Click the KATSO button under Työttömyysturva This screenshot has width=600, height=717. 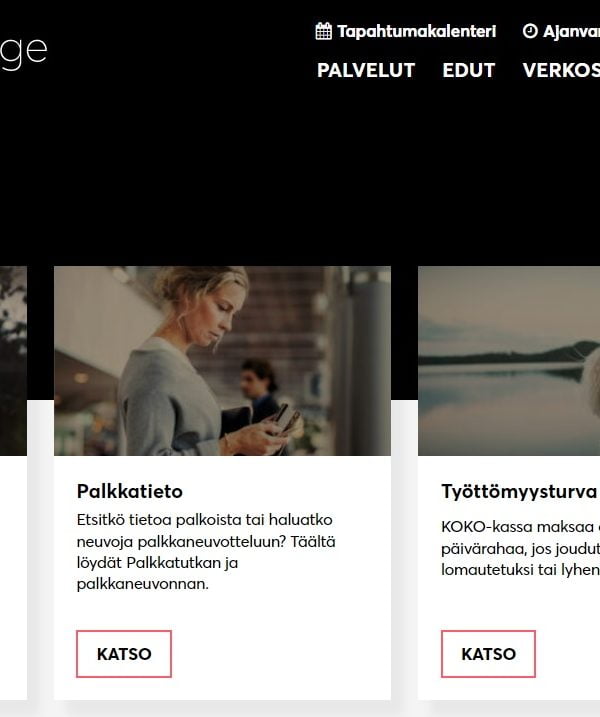coord(488,654)
